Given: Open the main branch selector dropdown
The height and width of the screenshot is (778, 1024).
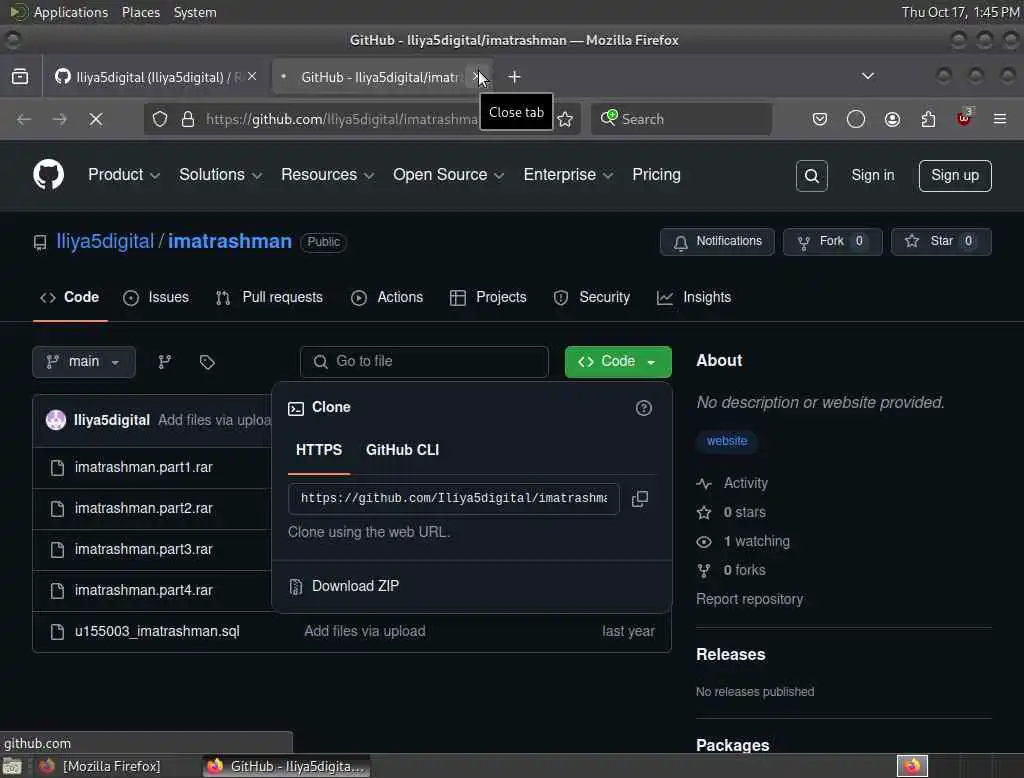Looking at the screenshot, I should [84, 362].
